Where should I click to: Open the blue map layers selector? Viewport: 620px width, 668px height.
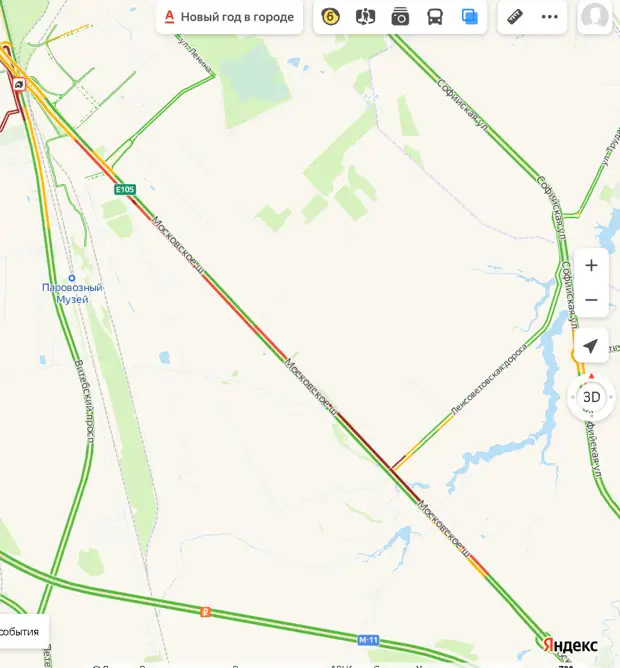tap(470, 17)
